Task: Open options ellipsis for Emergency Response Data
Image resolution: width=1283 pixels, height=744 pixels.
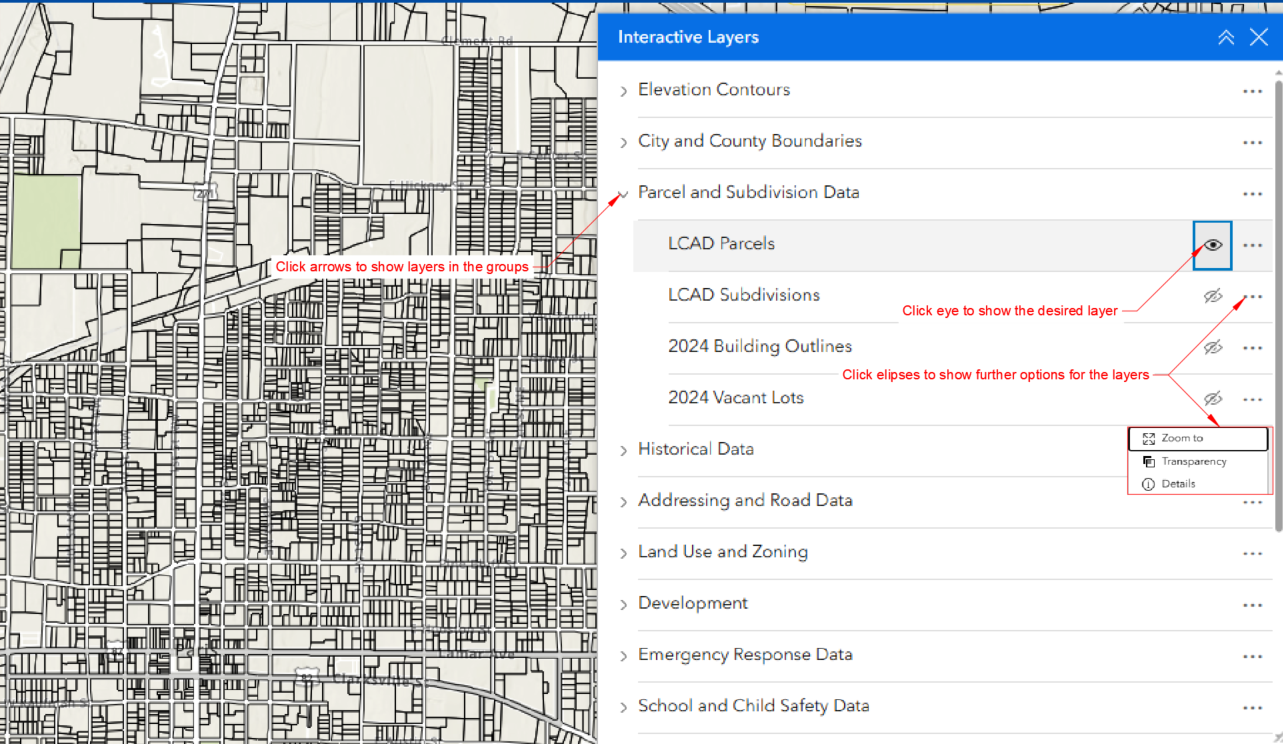Action: click(x=1252, y=656)
